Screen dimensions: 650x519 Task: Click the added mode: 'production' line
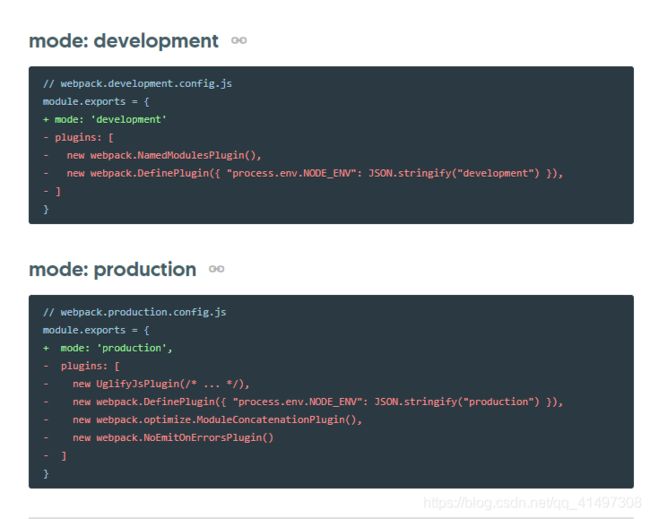tap(107, 348)
